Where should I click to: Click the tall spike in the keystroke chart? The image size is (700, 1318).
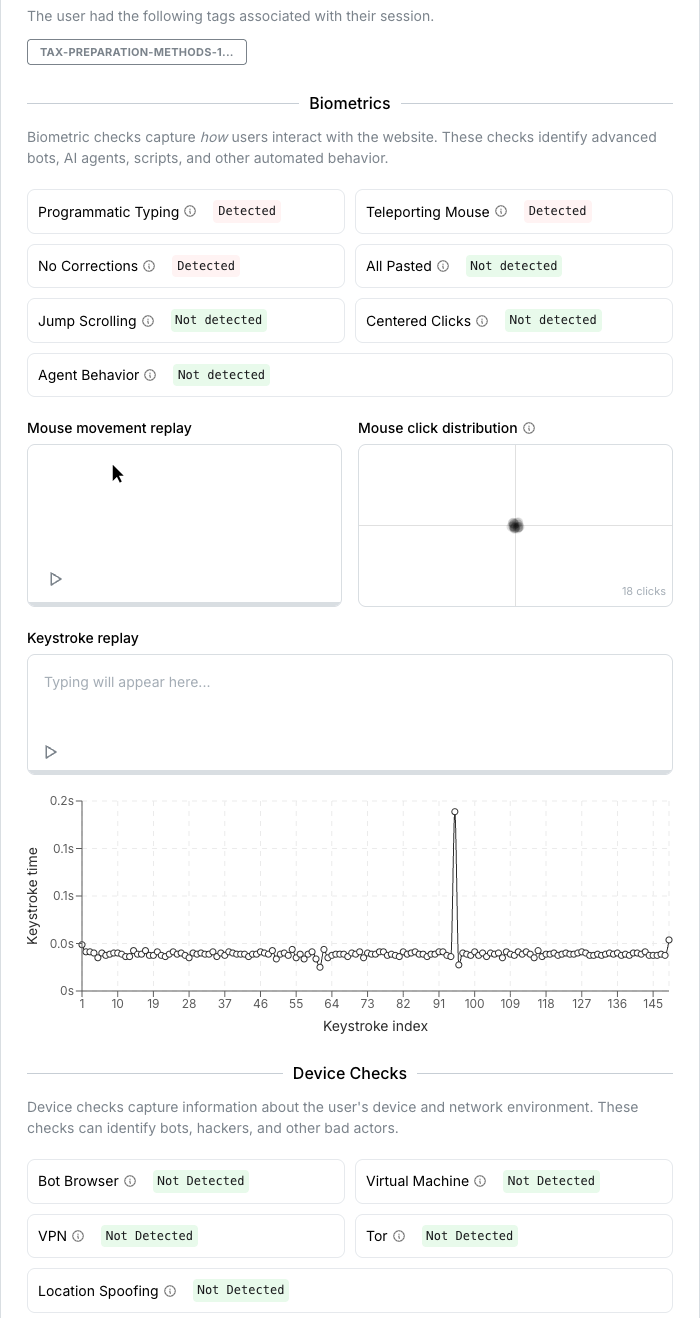[x=456, y=813]
